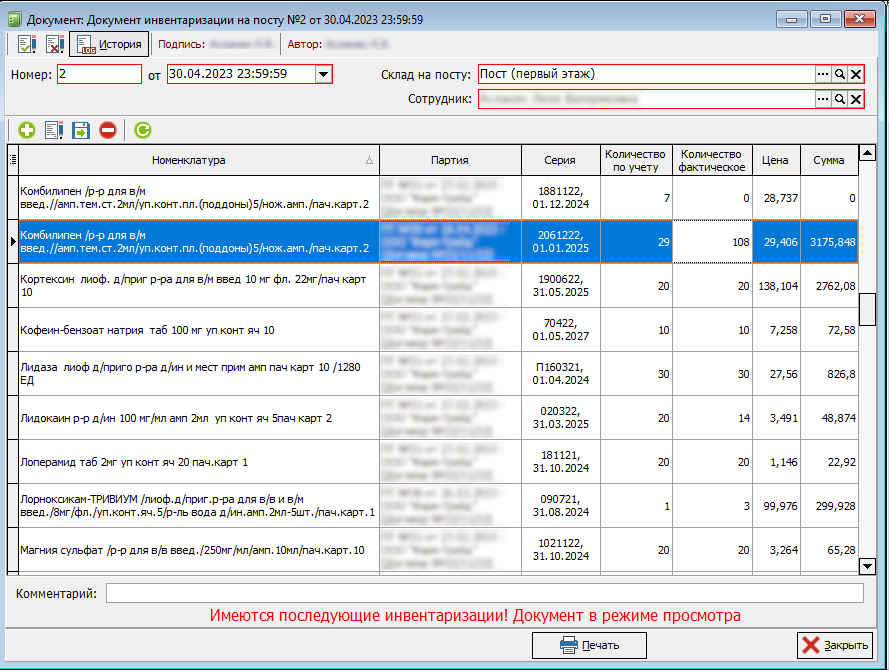This screenshot has height=670, width=889.
Task: Click the list icon beside the add button
Action: (54, 130)
